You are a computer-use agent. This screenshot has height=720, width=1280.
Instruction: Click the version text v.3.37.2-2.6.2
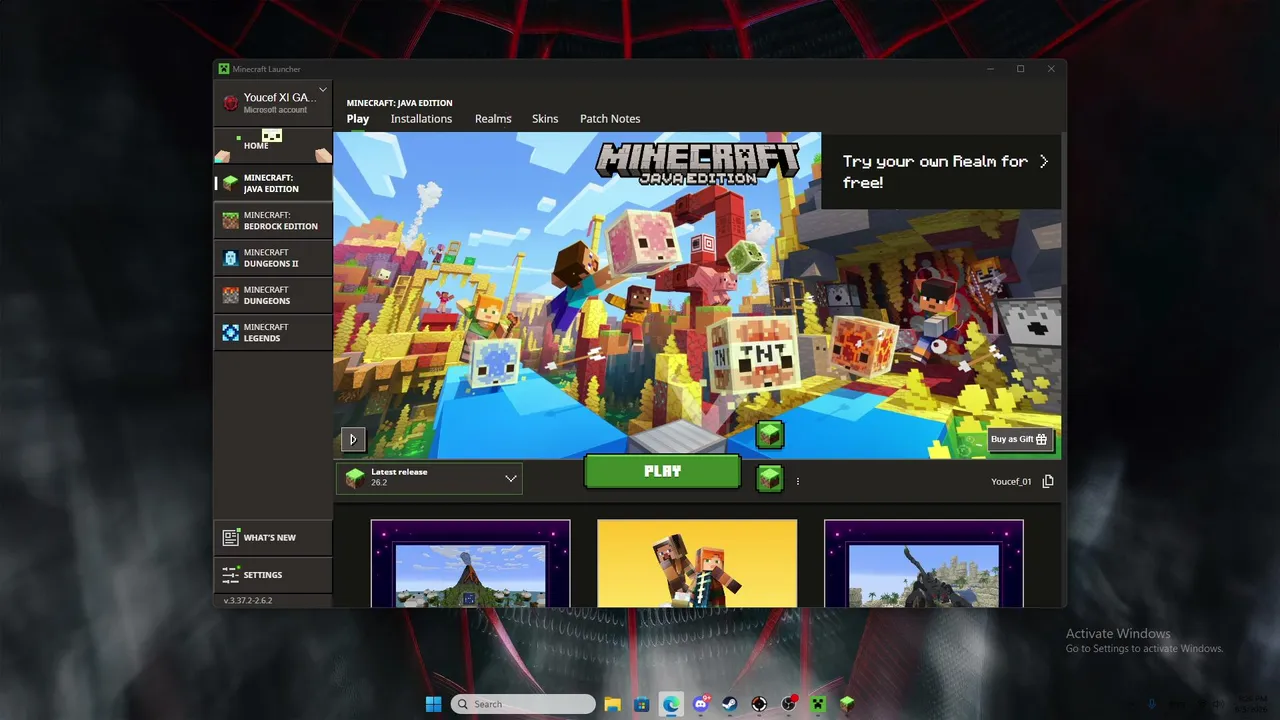[248, 600]
